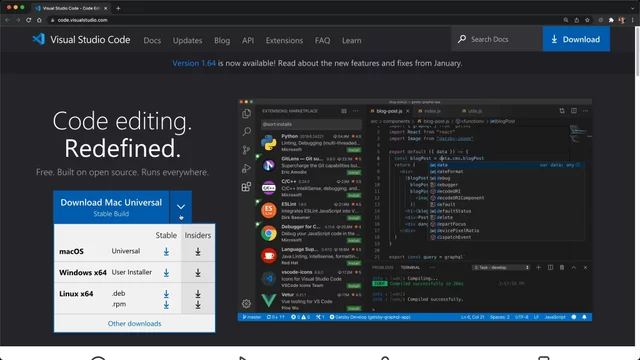Open the Extensions navigation item
Screen dimensions: 640x360
point(284,40)
